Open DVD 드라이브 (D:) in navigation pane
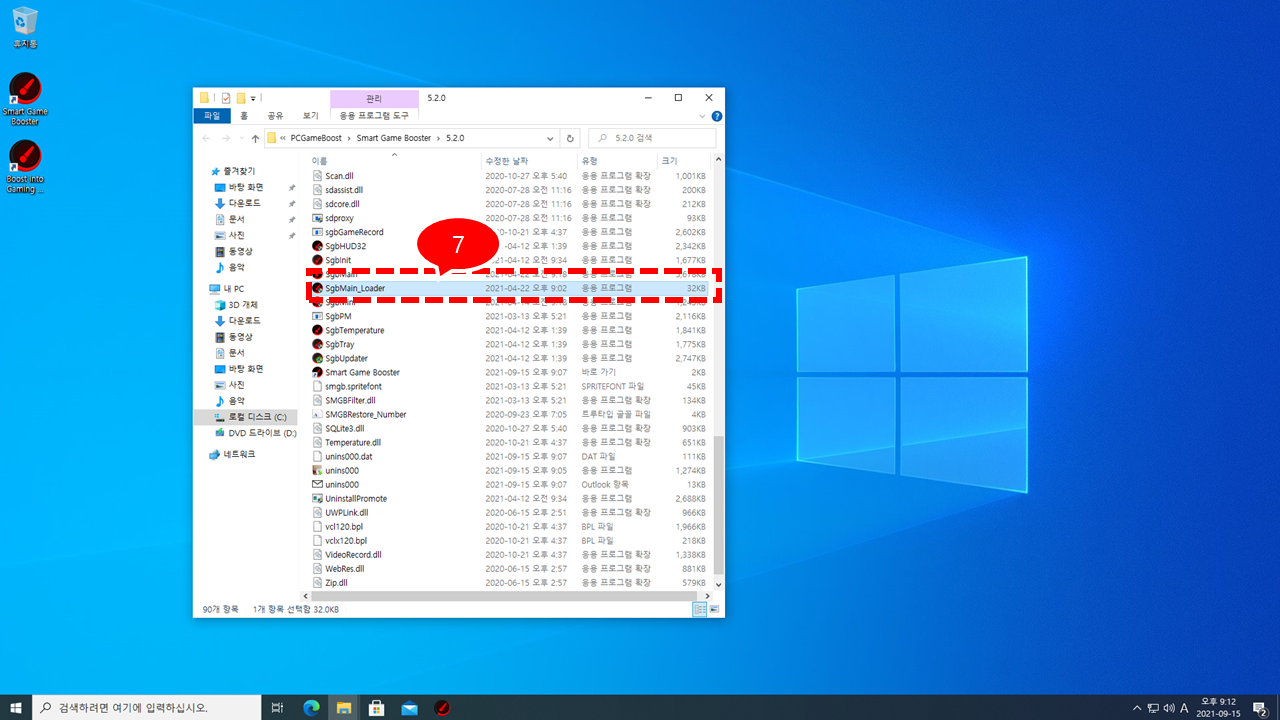Image resolution: width=1280 pixels, height=720 pixels. click(x=255, y=433)
